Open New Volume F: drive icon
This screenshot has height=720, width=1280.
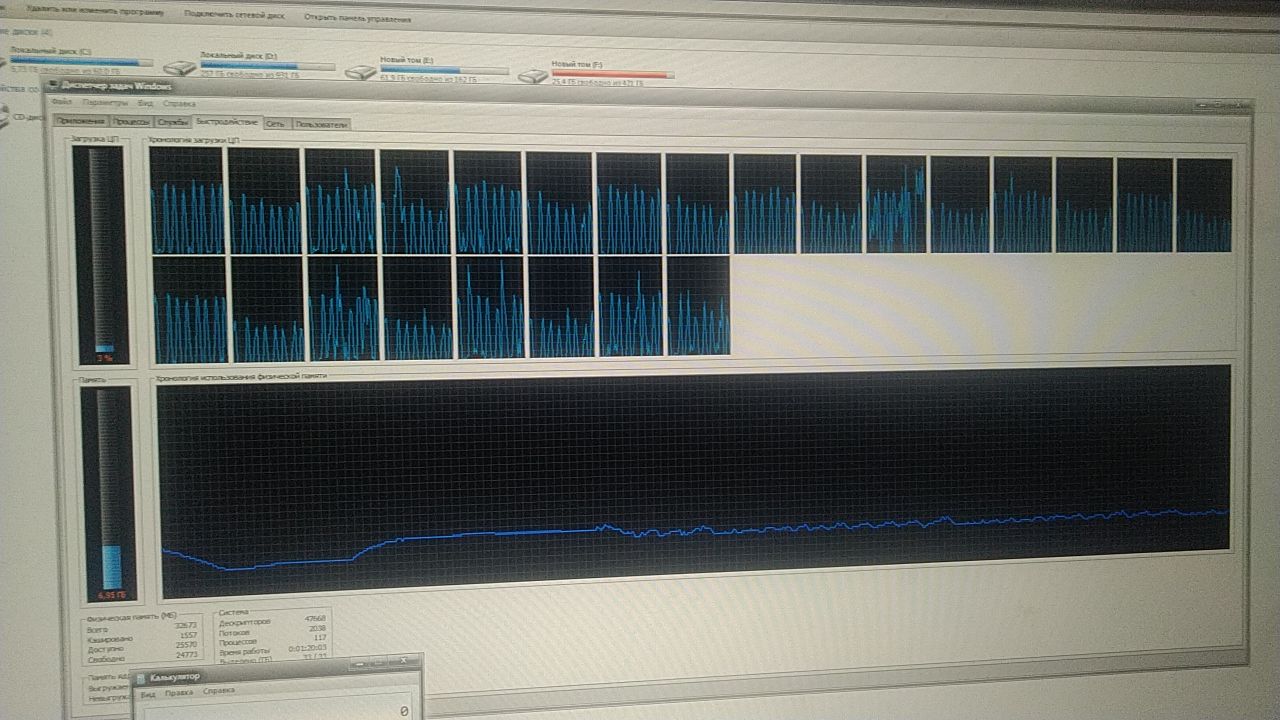tap(534, 75)
